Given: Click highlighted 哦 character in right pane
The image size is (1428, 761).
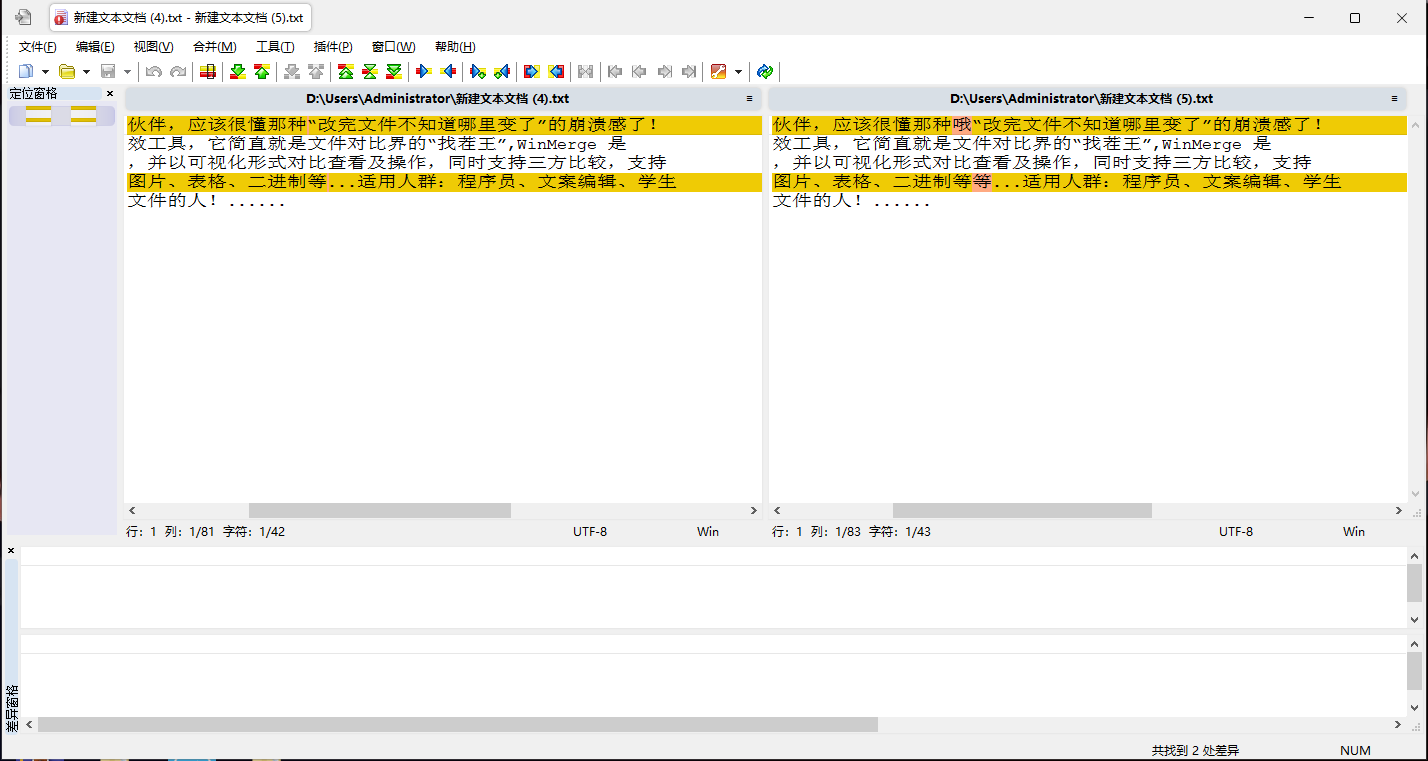Looking at the screenshot, I should click(x=962, y=125).
